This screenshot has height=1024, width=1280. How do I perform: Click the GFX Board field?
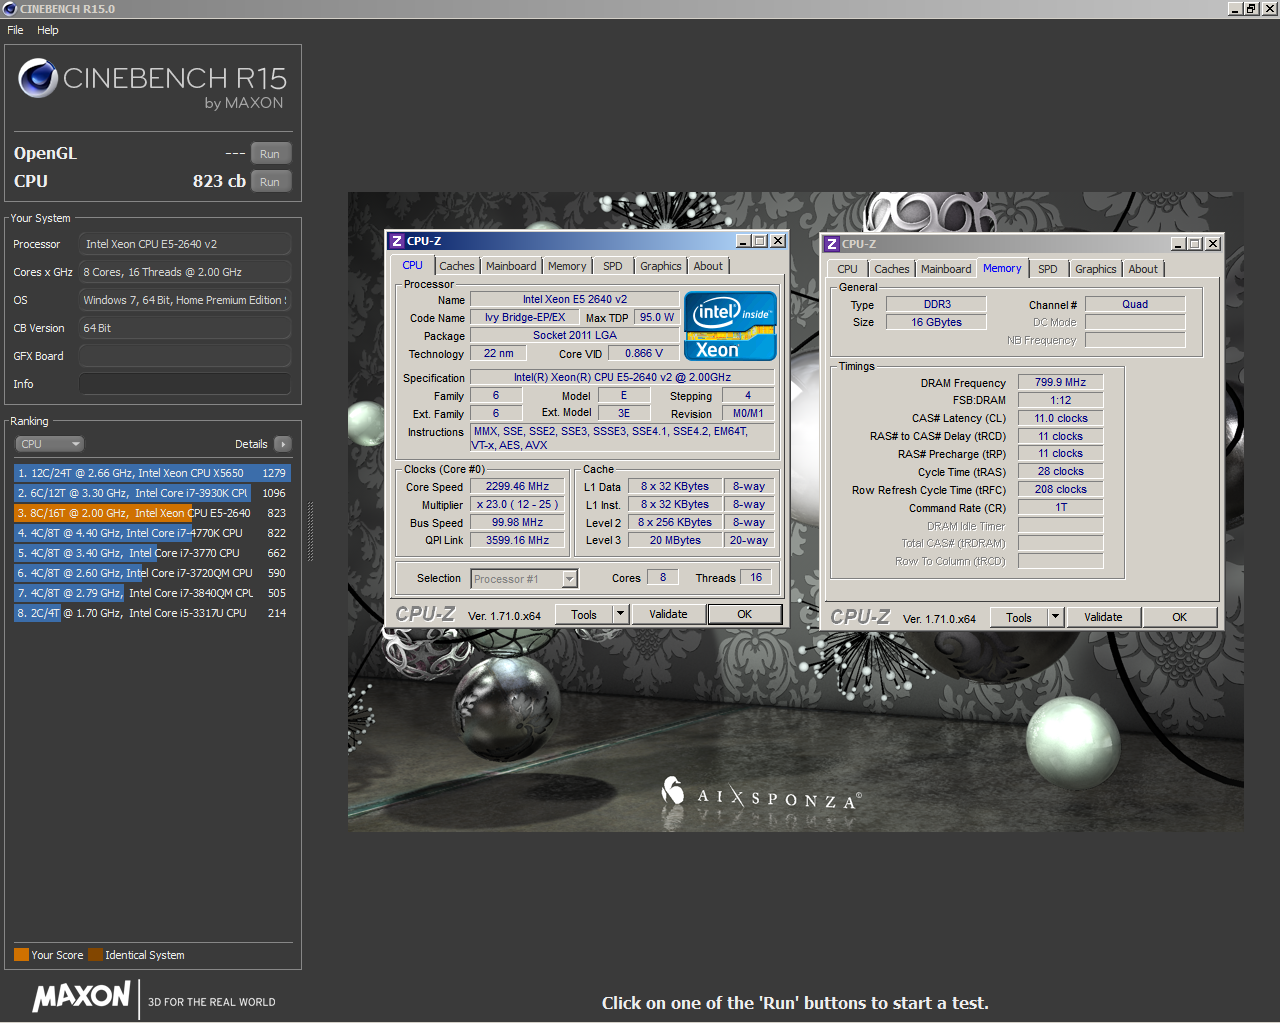point(185,356)
